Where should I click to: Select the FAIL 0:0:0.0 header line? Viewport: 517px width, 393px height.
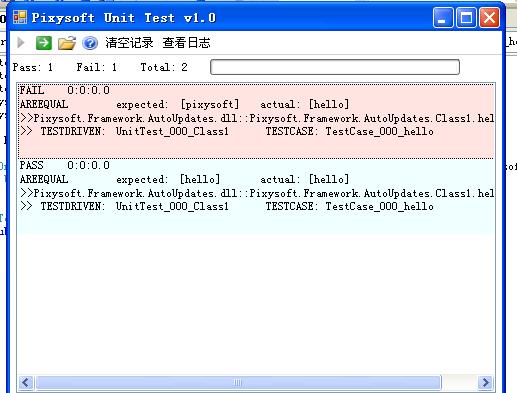(64, 90)
